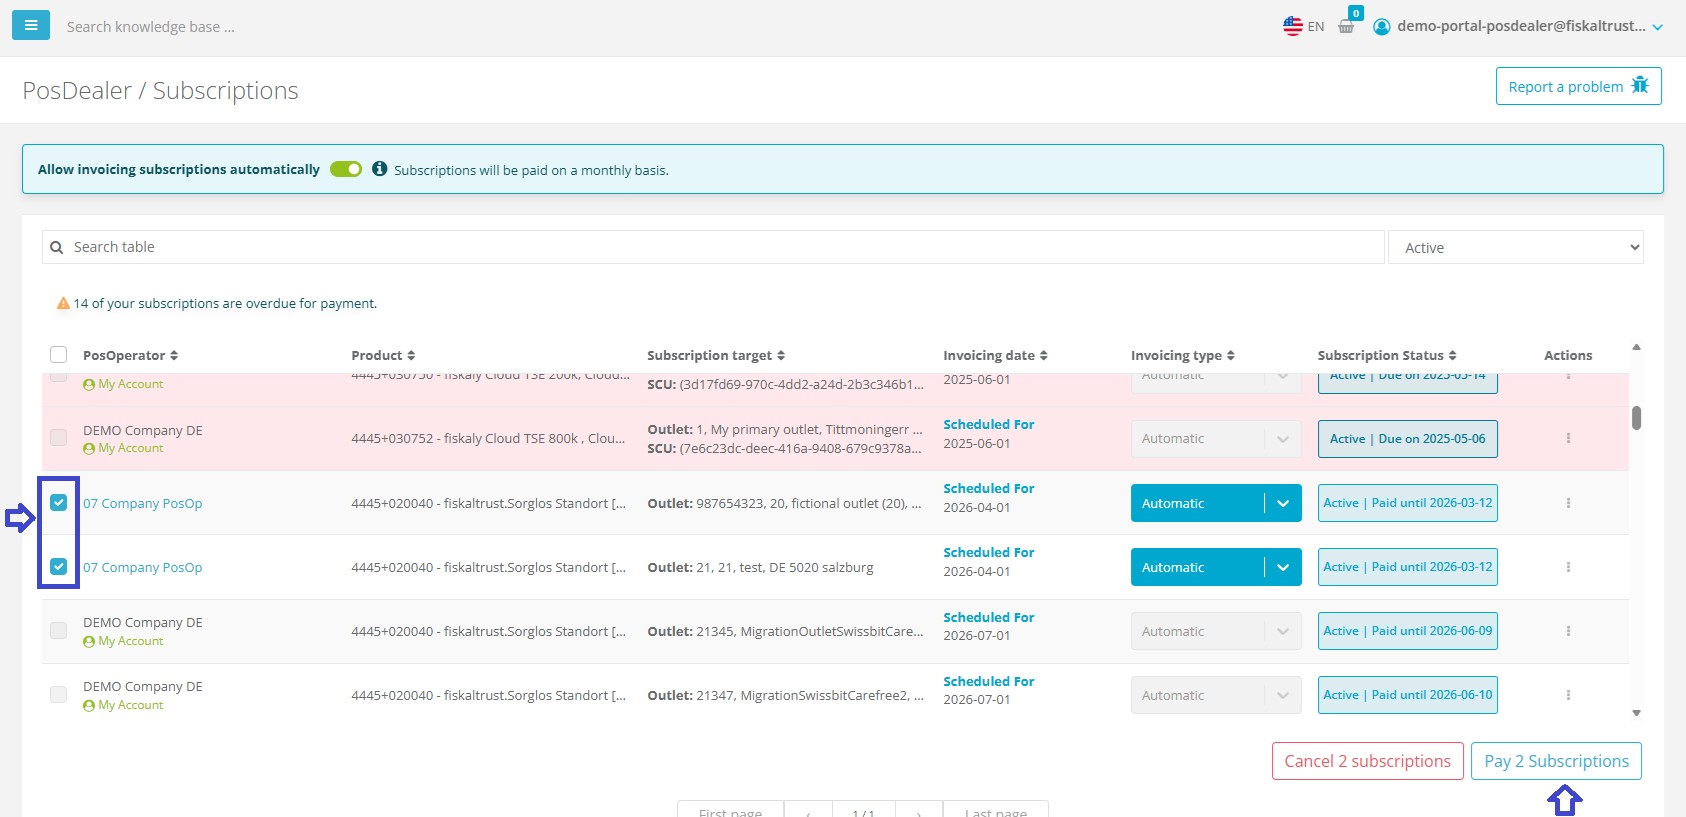Viewport: 1686px width, 817px height.
Task: Click the overdue warning triangle icon
Action: (x=63, y=303)
